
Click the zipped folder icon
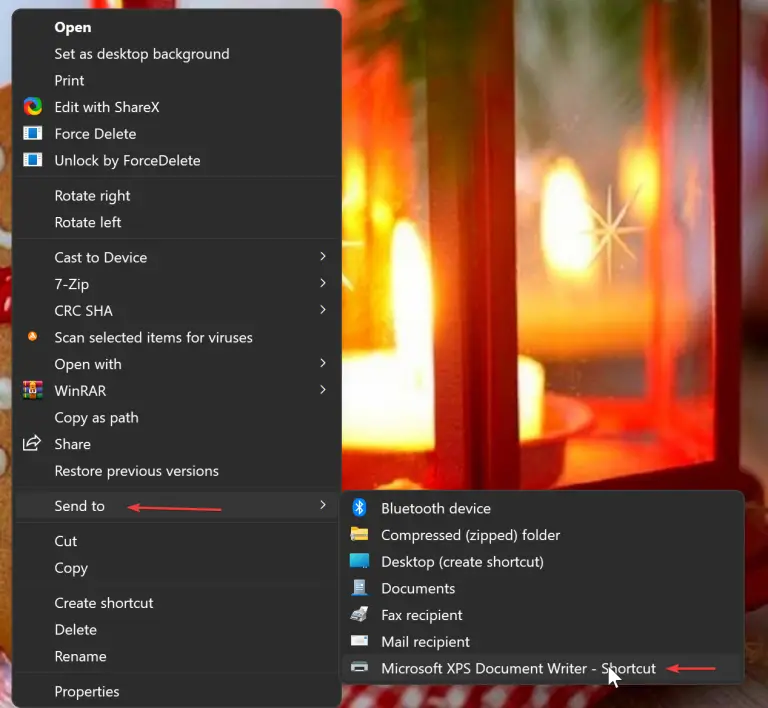tap(360, 534)
